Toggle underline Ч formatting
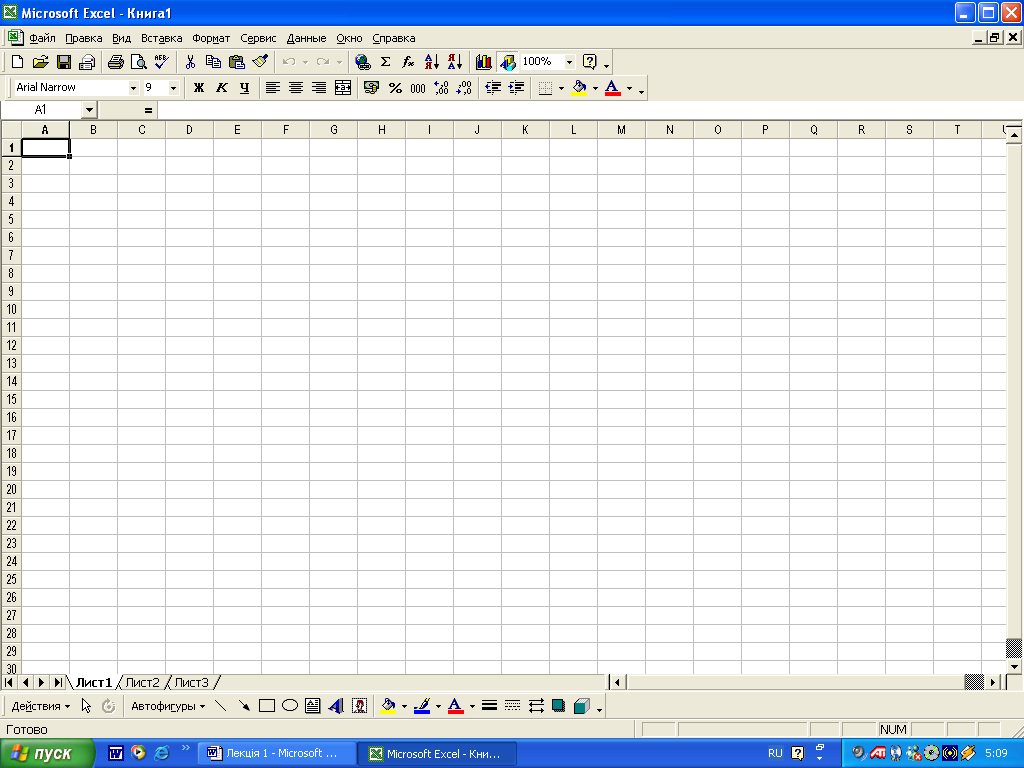Screen dimensions: 1024x768 pos(244,88)
